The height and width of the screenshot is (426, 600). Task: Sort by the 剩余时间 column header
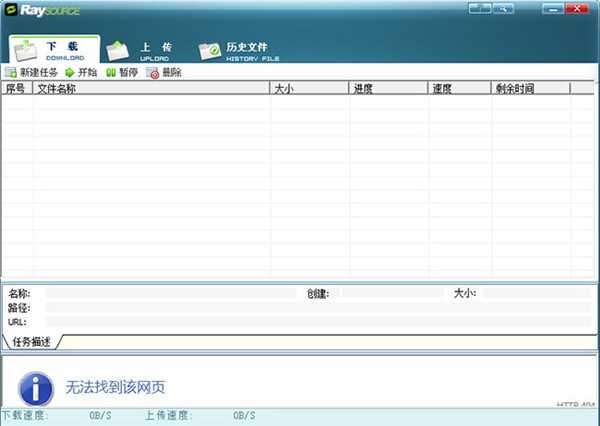(530, 89)
